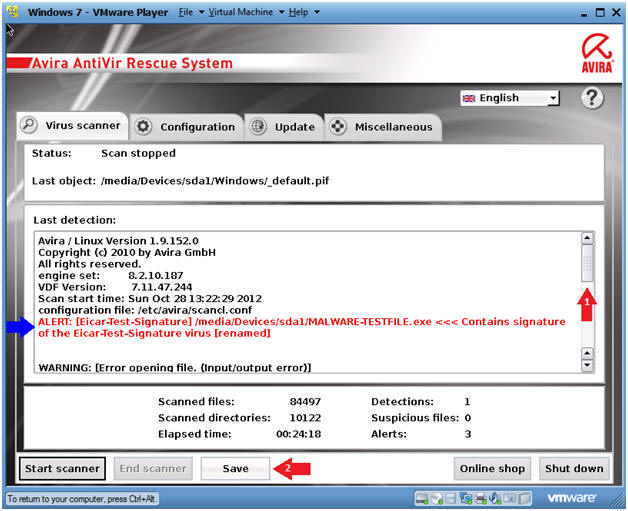Switch to the Configuration tab

pos(187,127)
